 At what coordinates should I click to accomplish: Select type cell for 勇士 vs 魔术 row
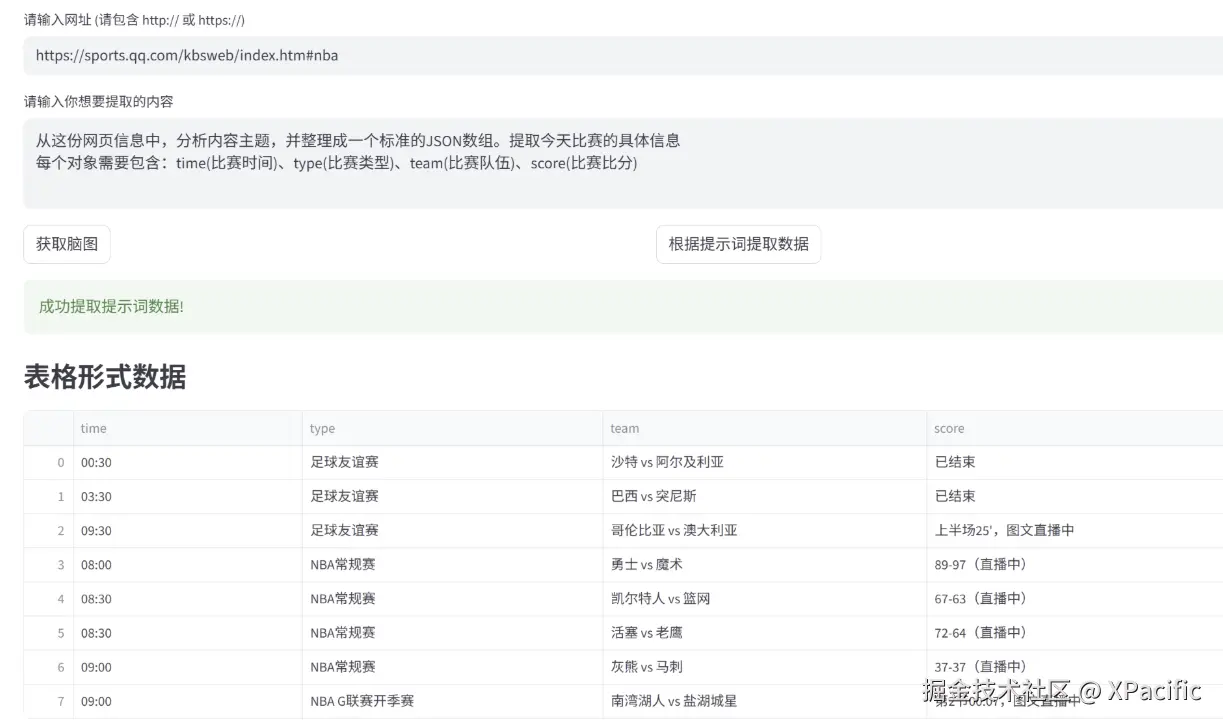[452, 564]
